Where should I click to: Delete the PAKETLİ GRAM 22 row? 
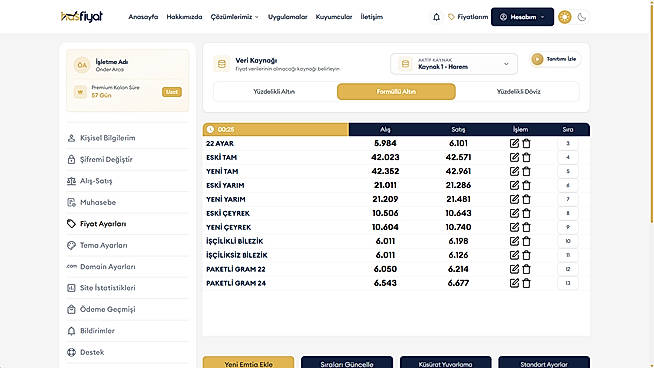coord(526,269)
